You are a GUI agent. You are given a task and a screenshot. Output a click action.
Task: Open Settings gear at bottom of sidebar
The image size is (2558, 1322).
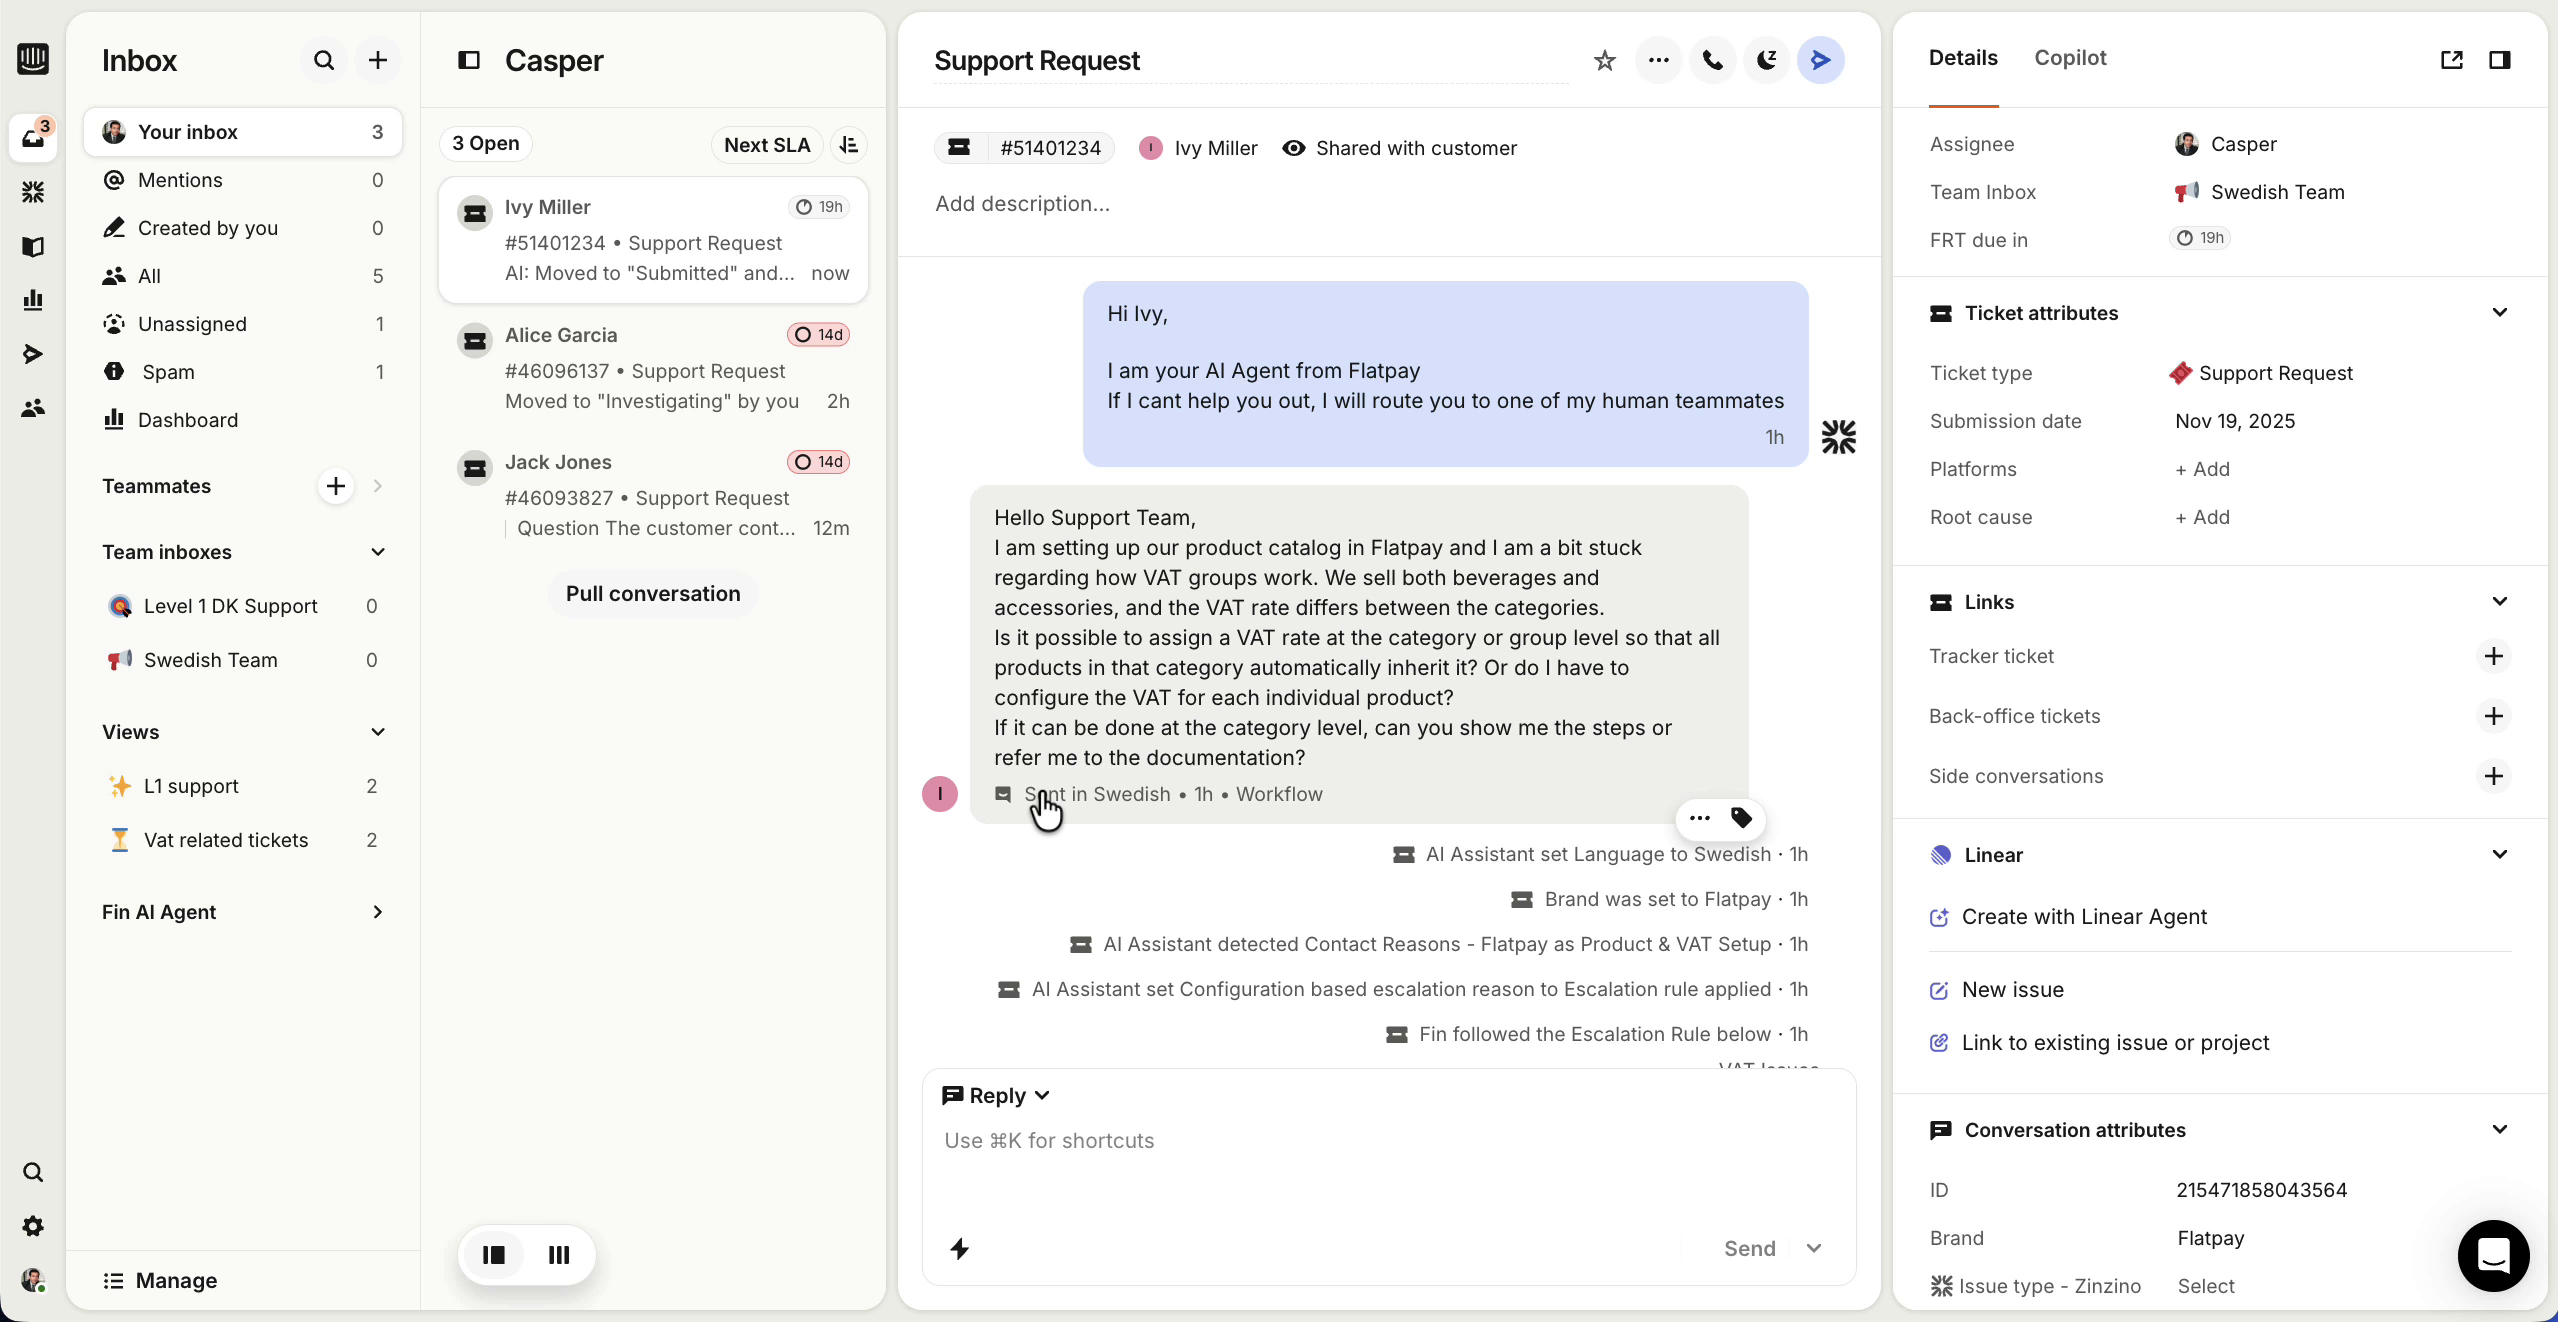[33, 1226]
